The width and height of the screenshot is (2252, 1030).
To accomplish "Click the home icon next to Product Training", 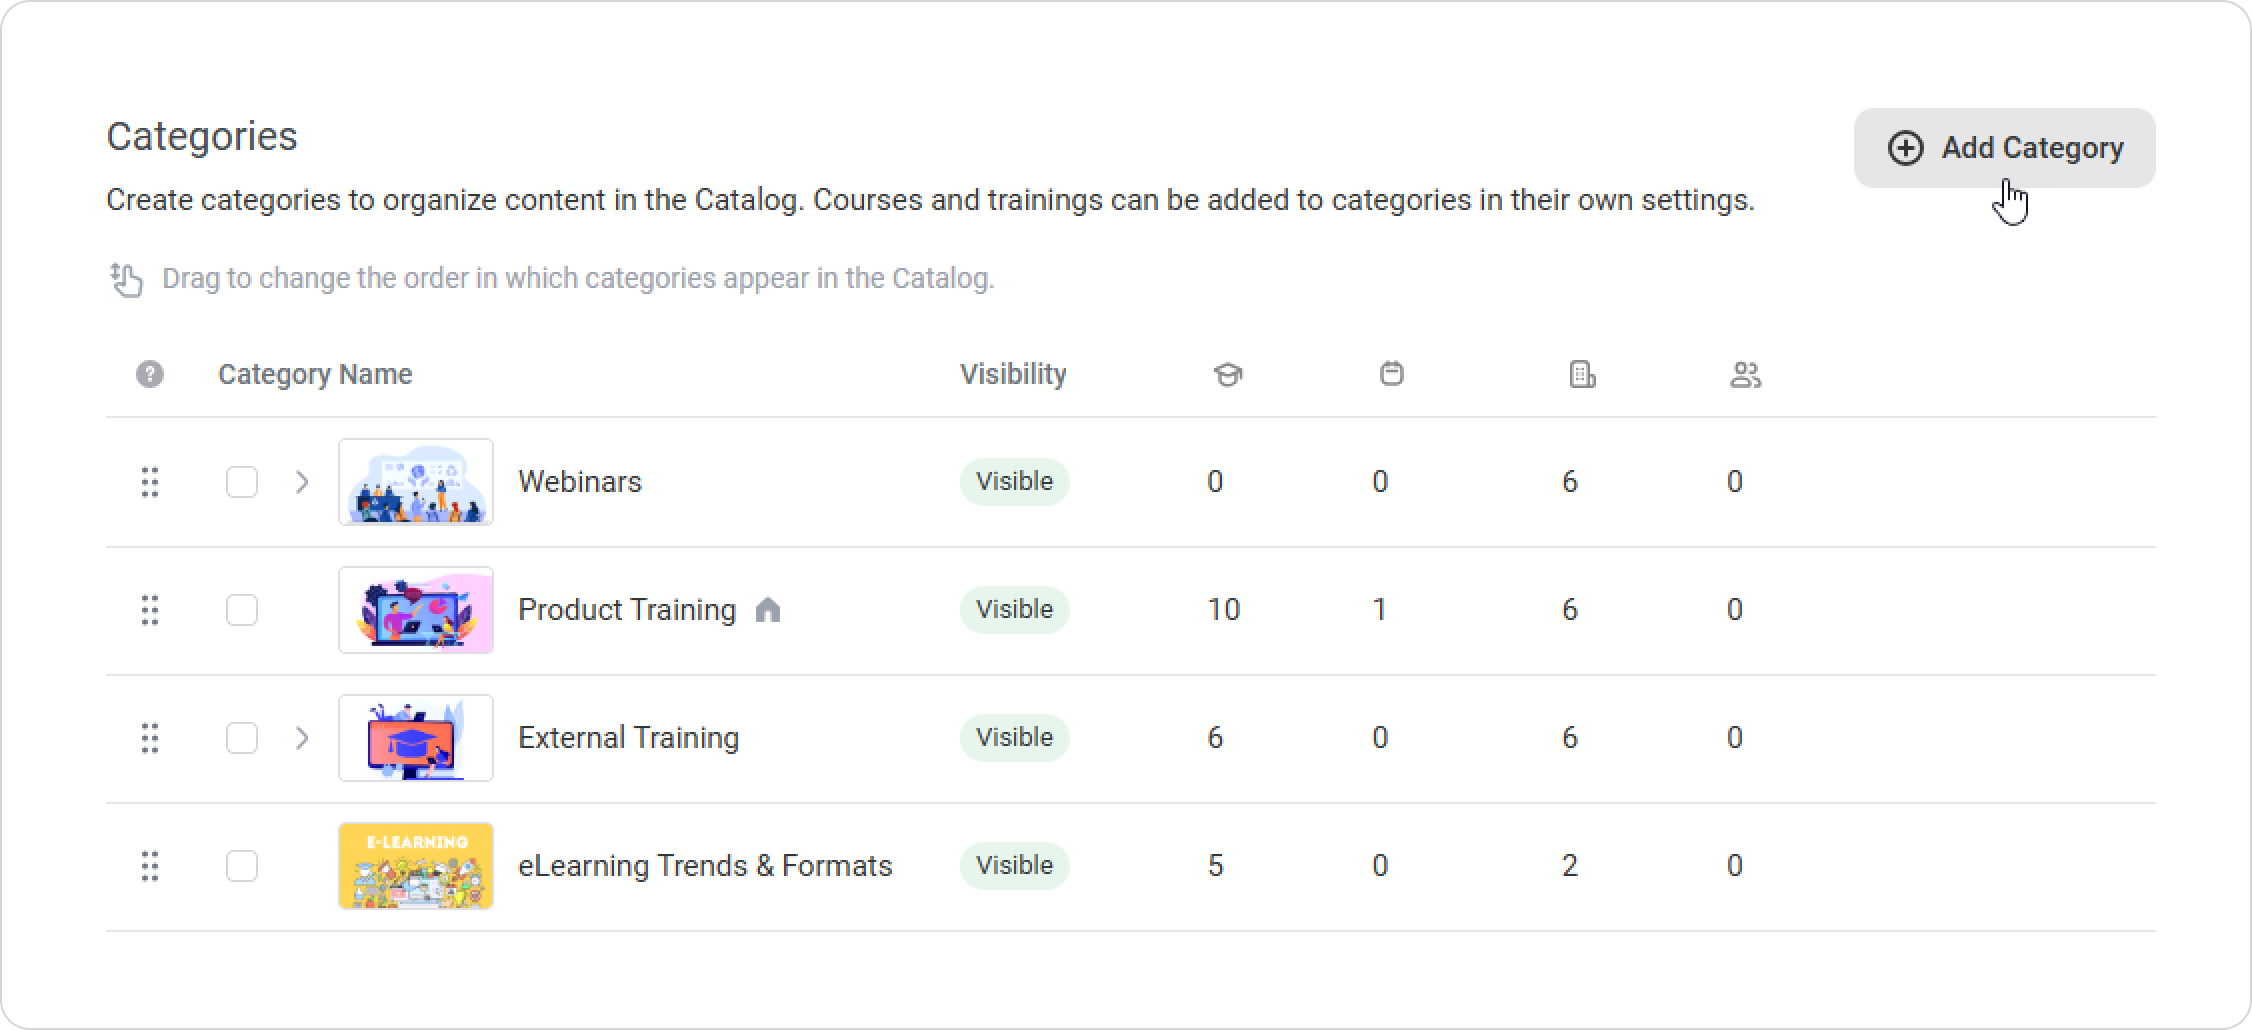I will 768,610.
